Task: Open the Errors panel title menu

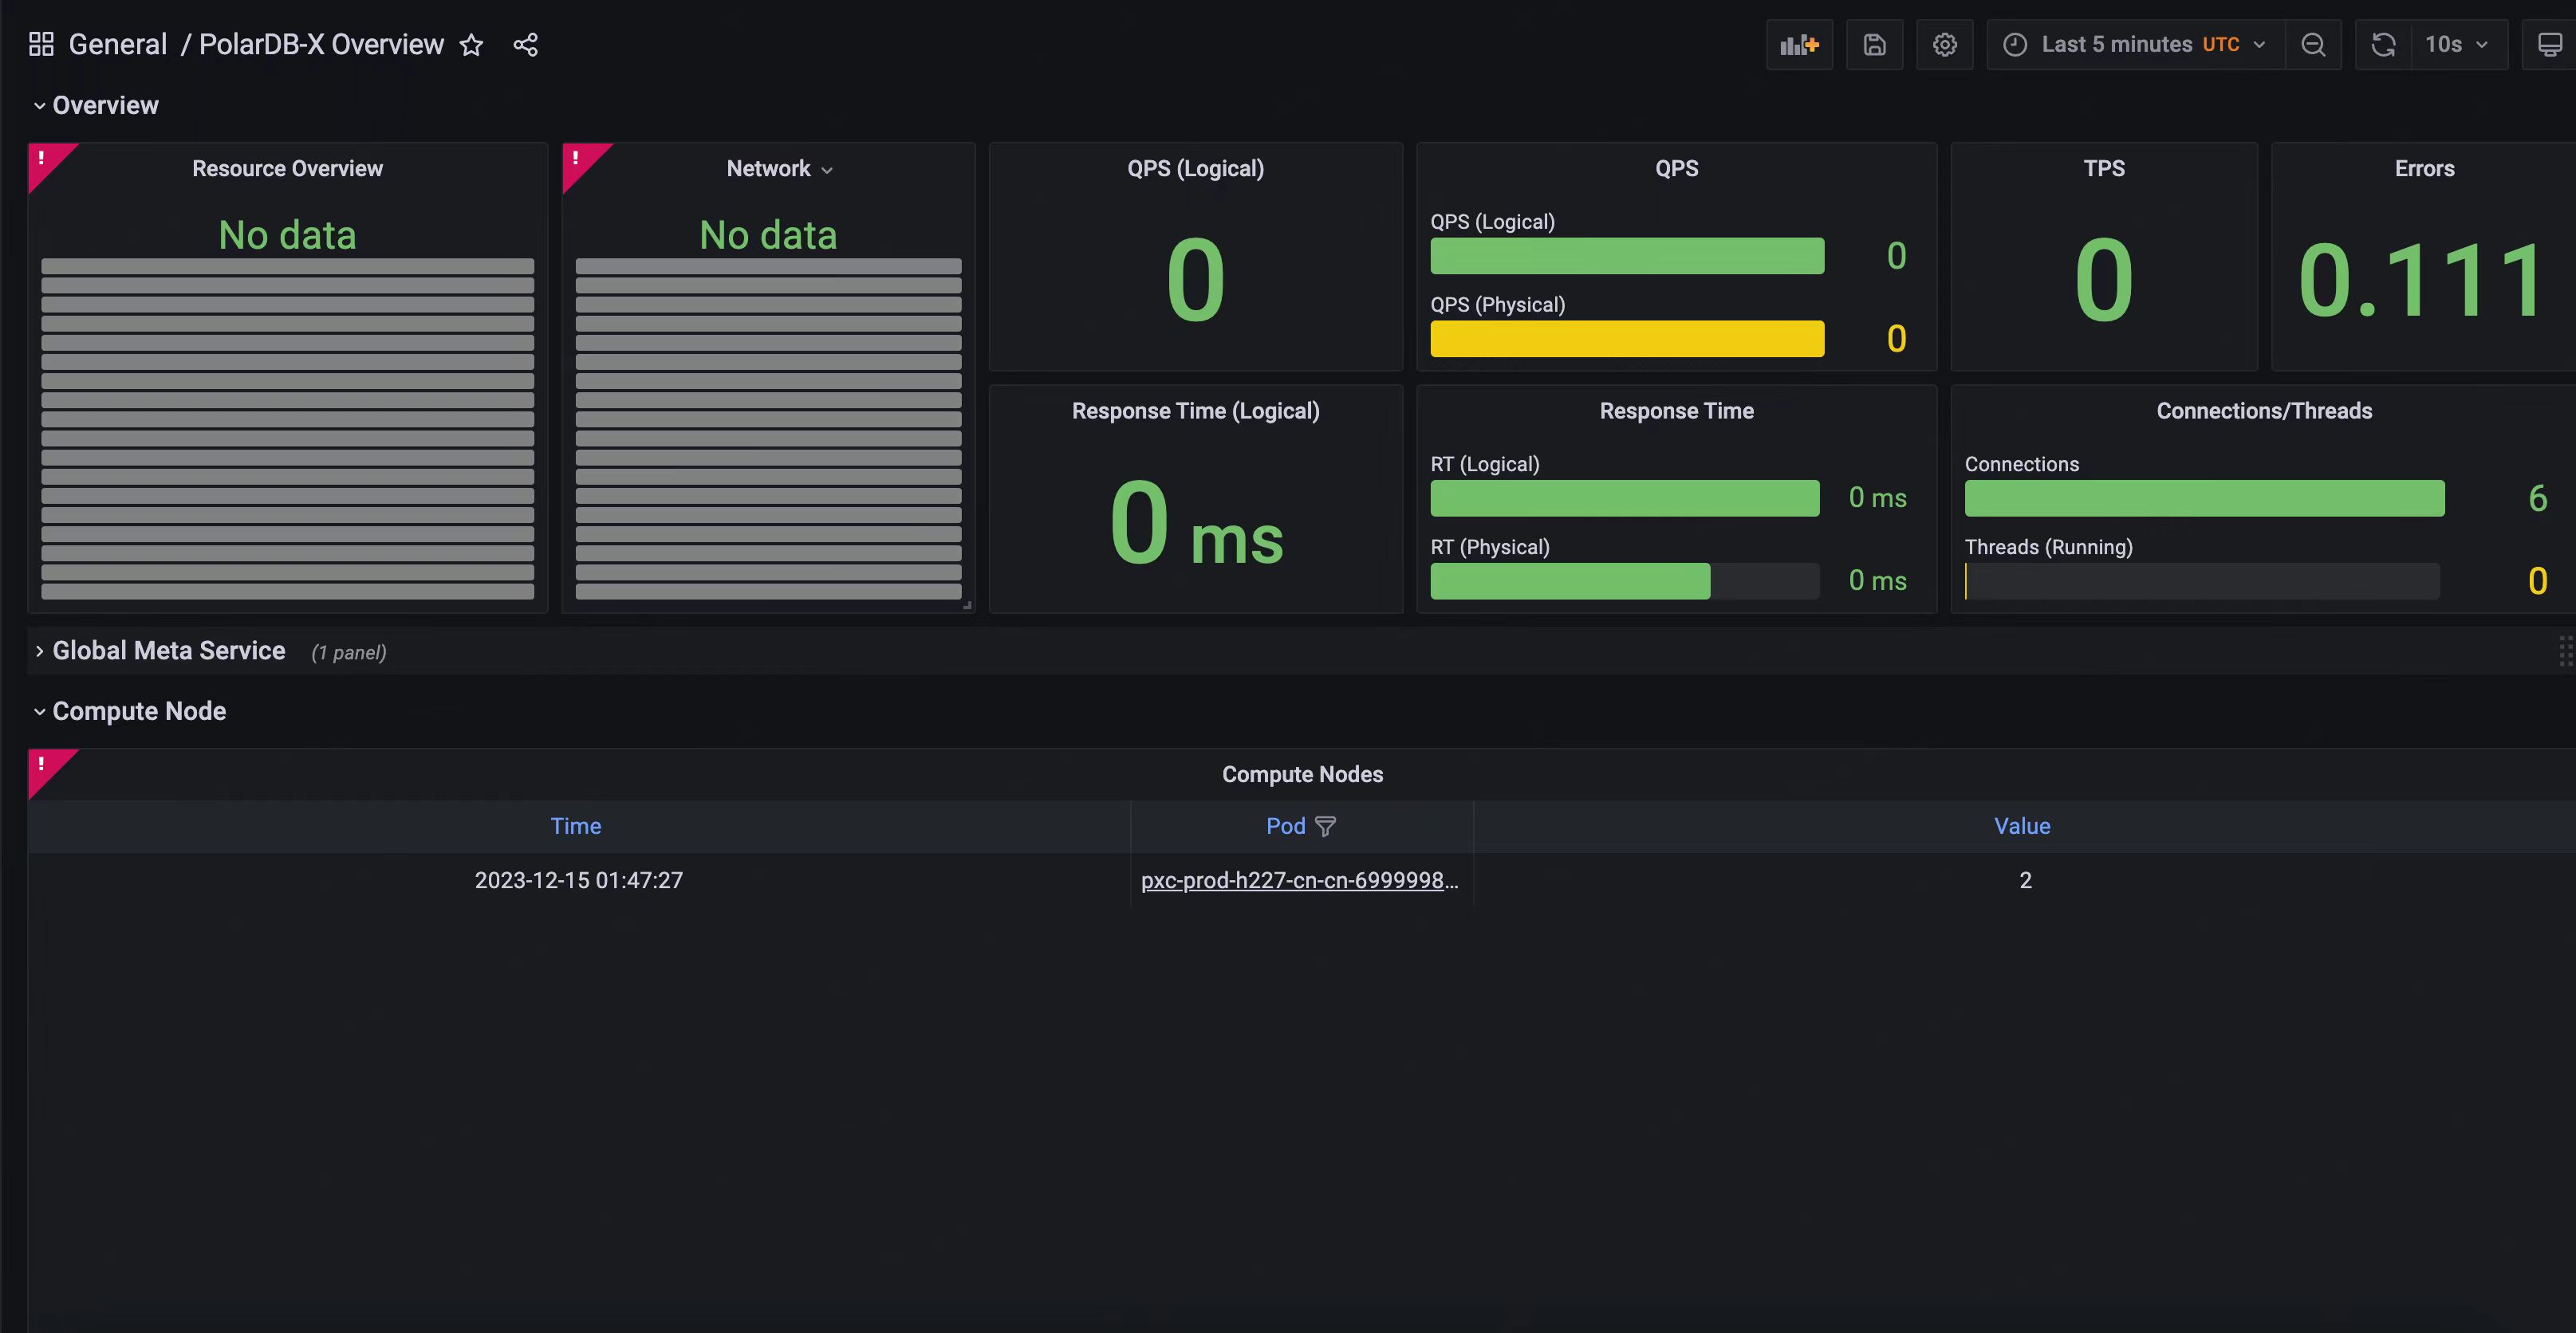Action: tap(2424, 169)
